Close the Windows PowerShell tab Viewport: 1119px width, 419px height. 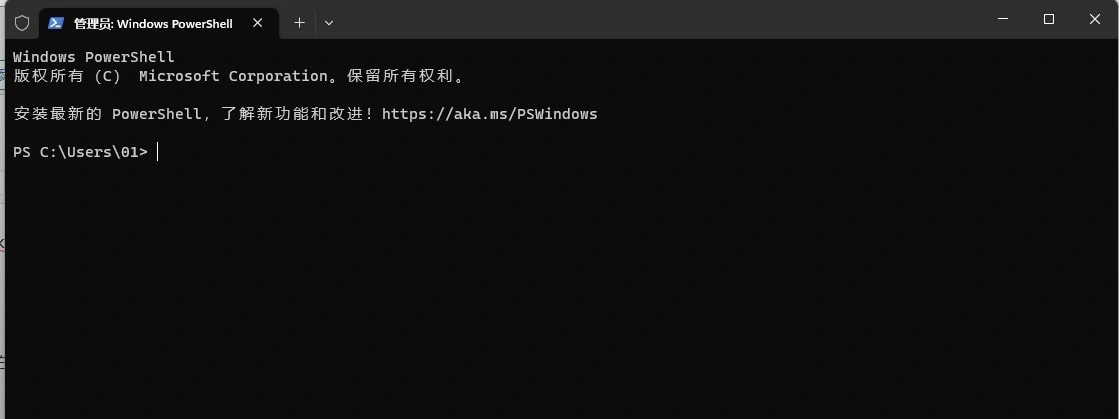[x=258, y=23]
